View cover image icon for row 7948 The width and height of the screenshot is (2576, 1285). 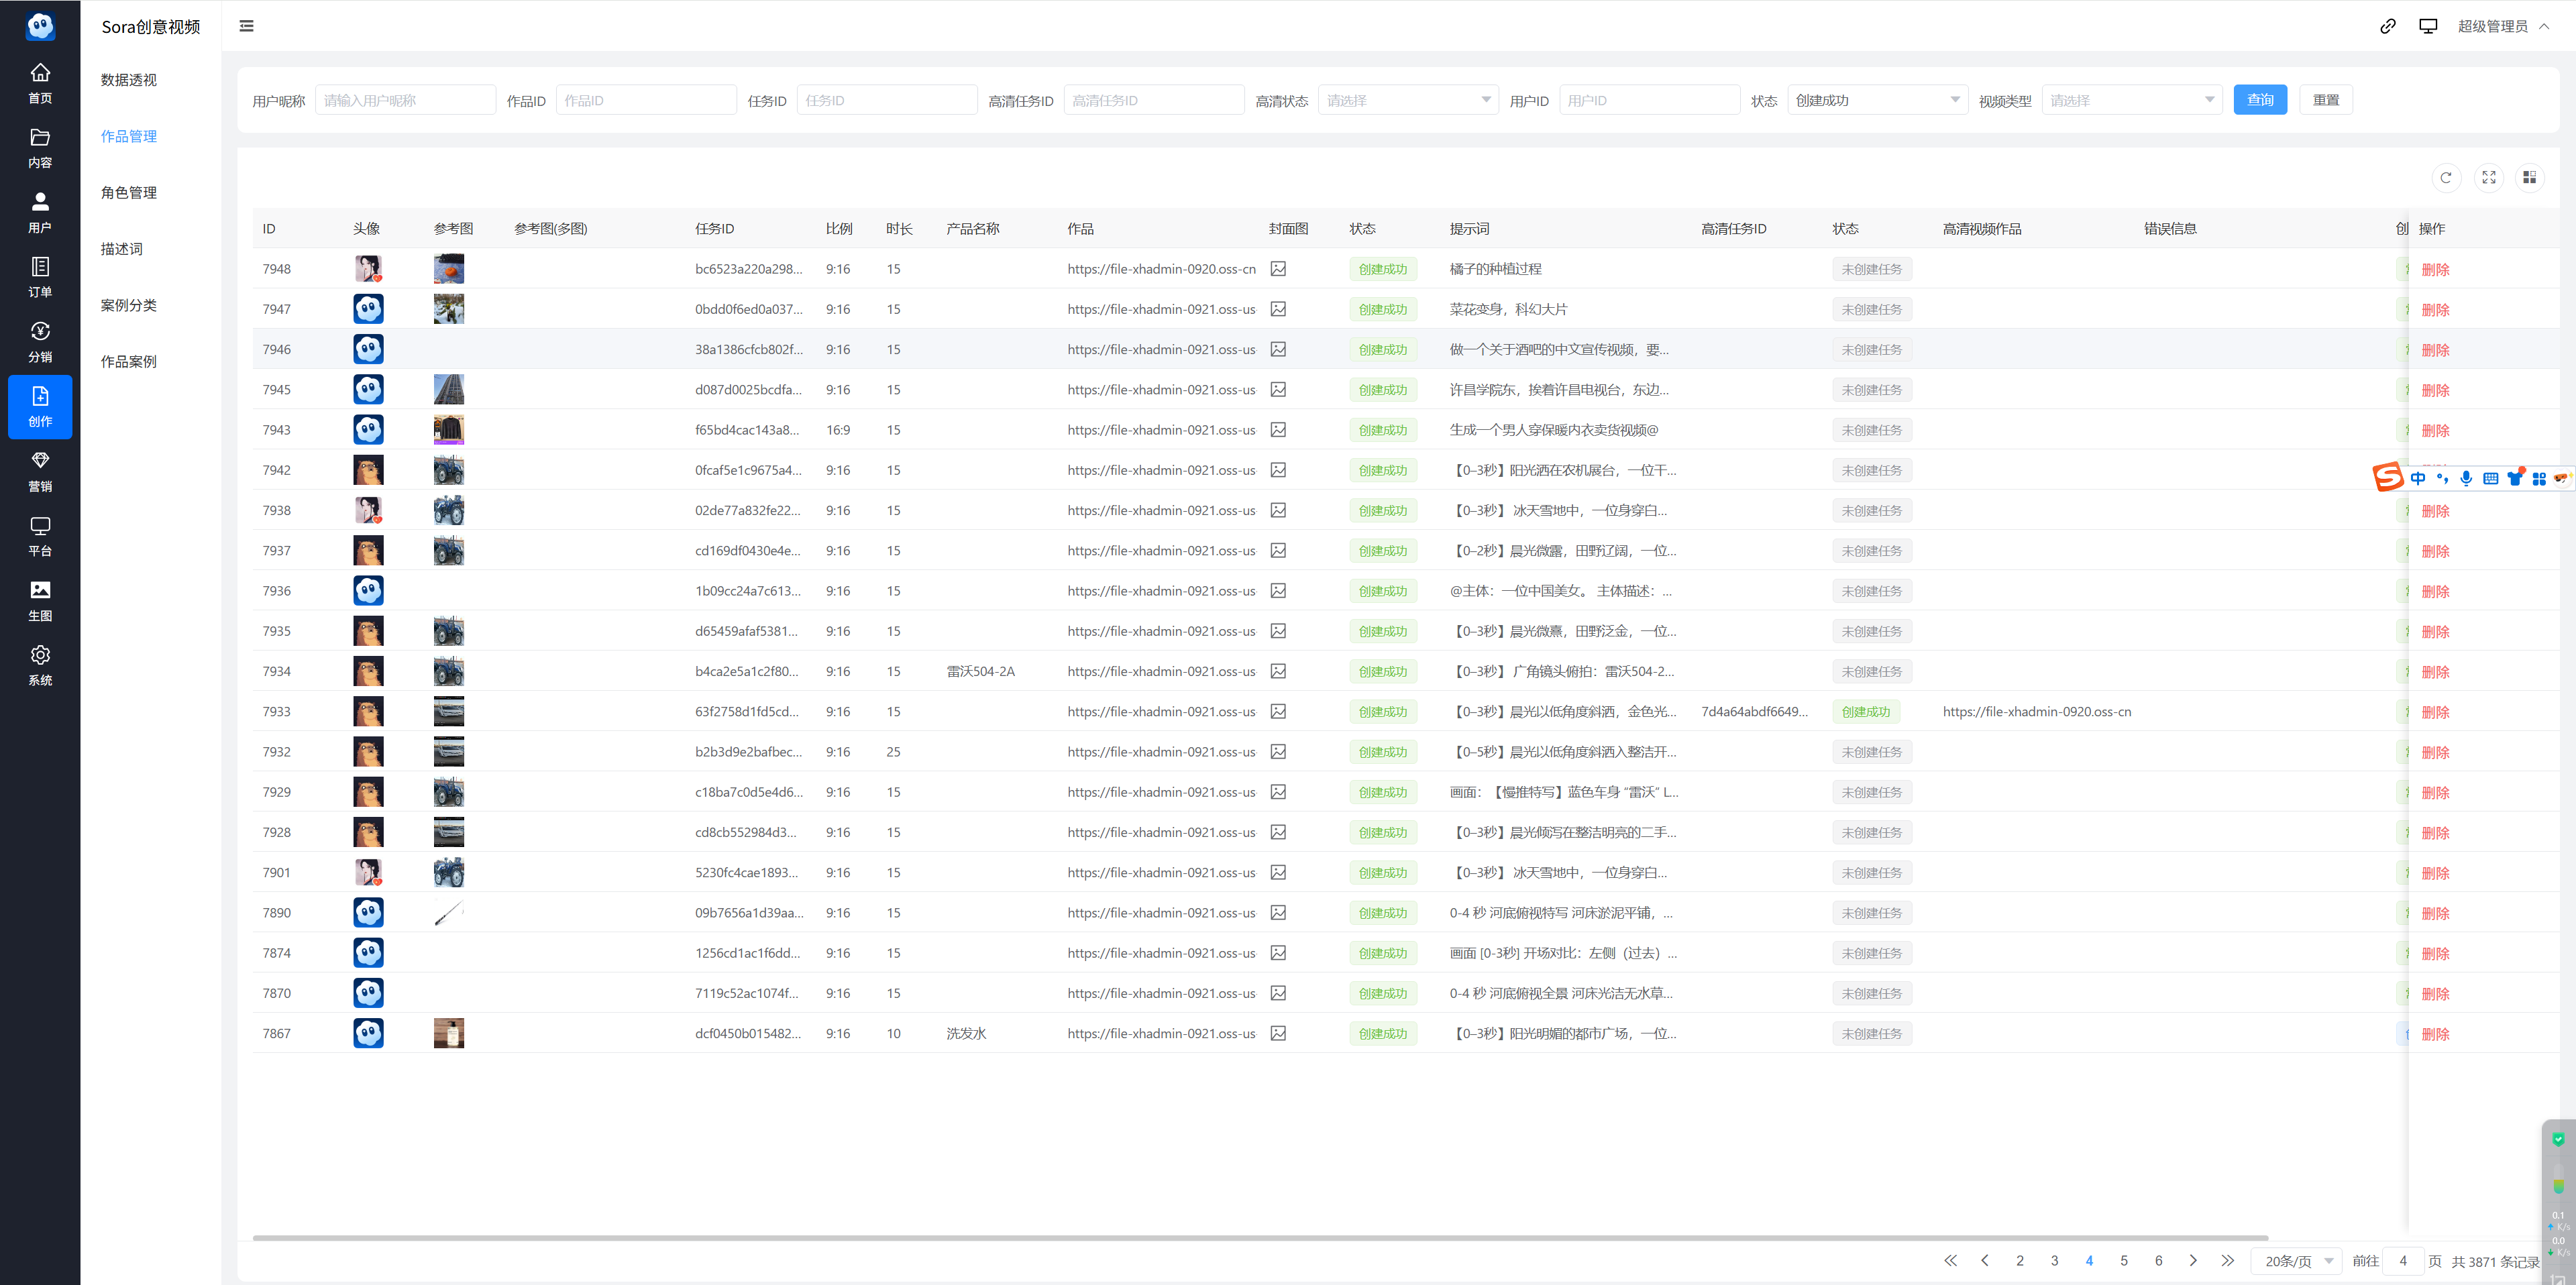[1278, 269]
